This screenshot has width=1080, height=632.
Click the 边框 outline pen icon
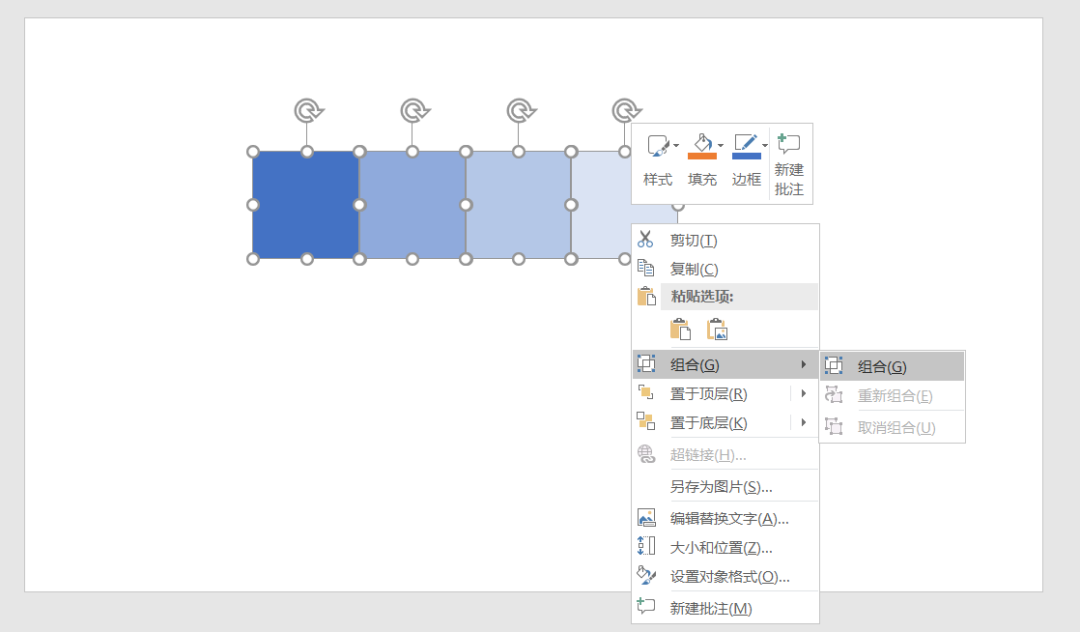pyautogui.click(x=746, y=146)
